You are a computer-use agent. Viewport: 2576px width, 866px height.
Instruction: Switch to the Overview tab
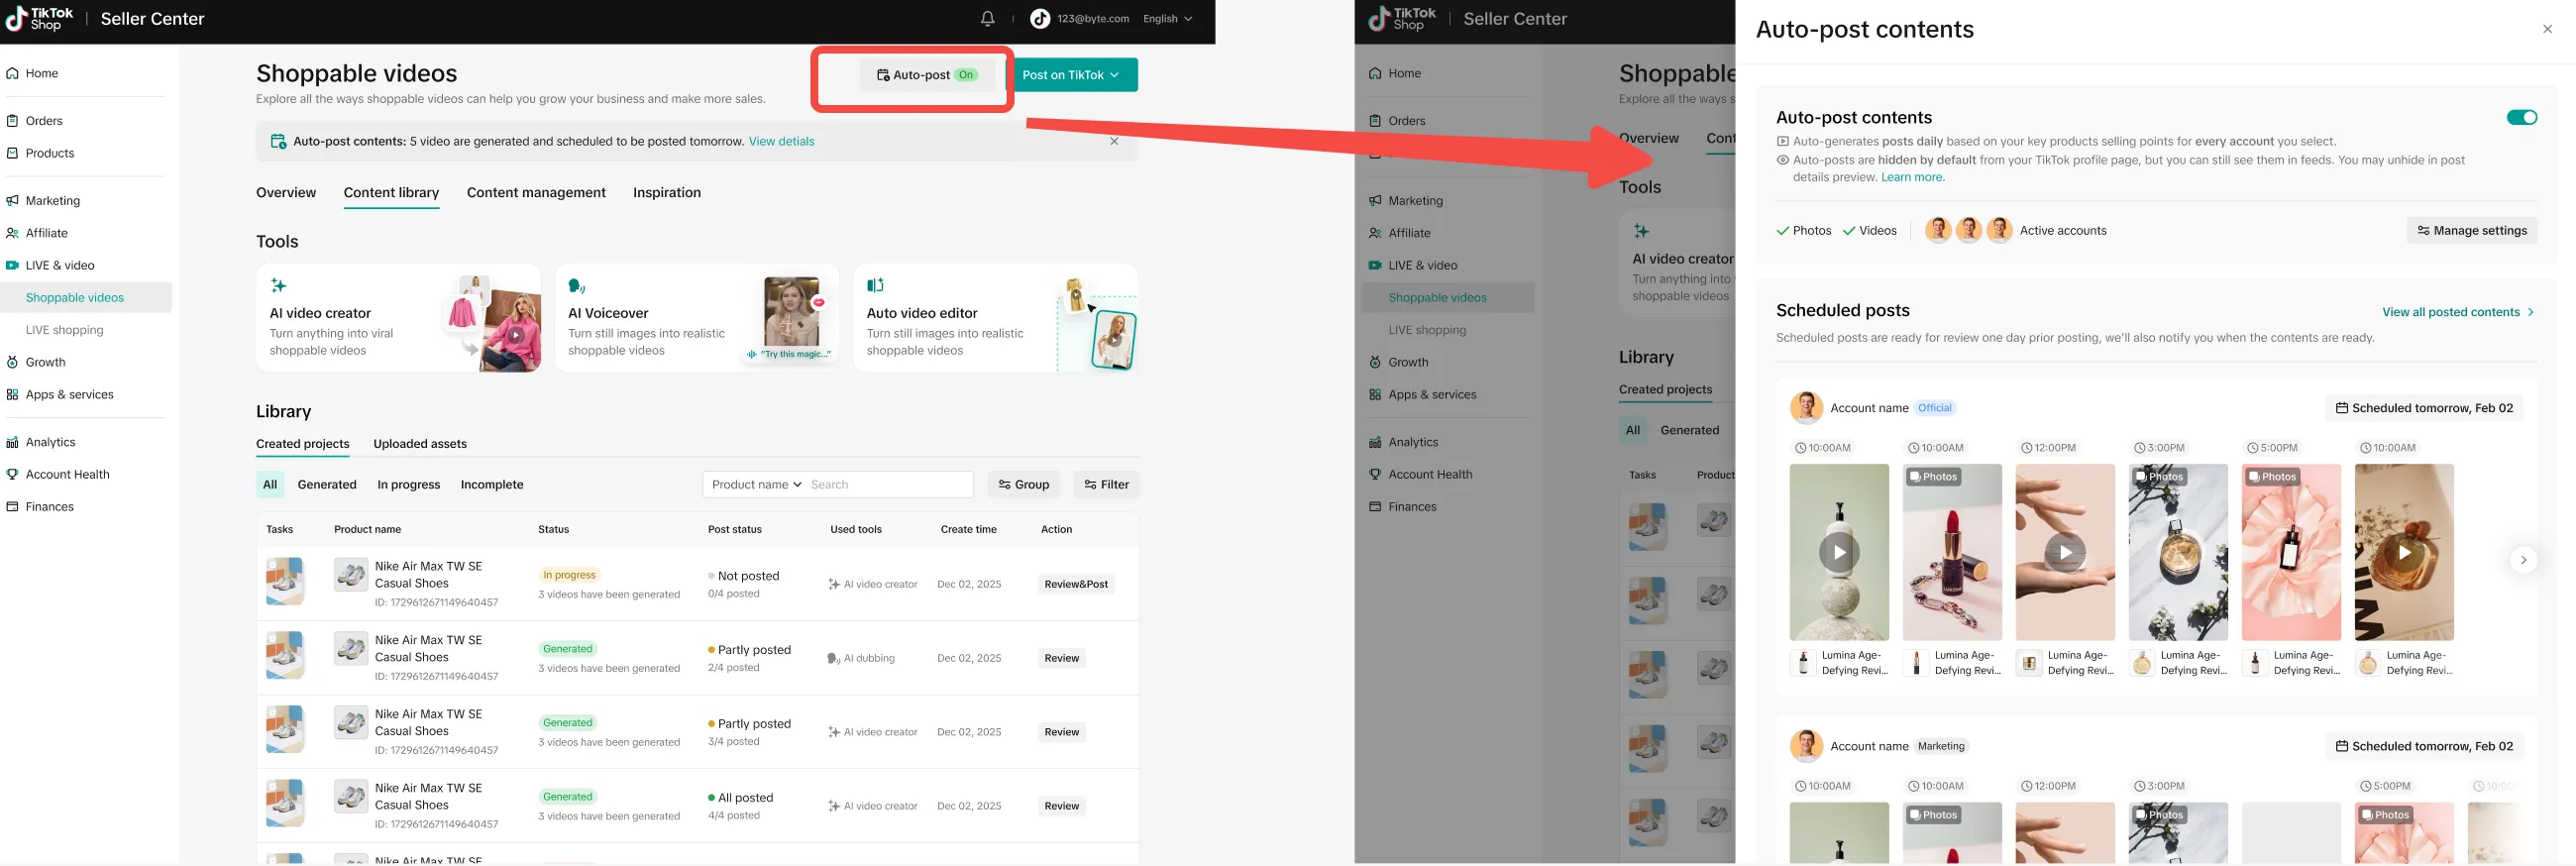click(286, 193)
